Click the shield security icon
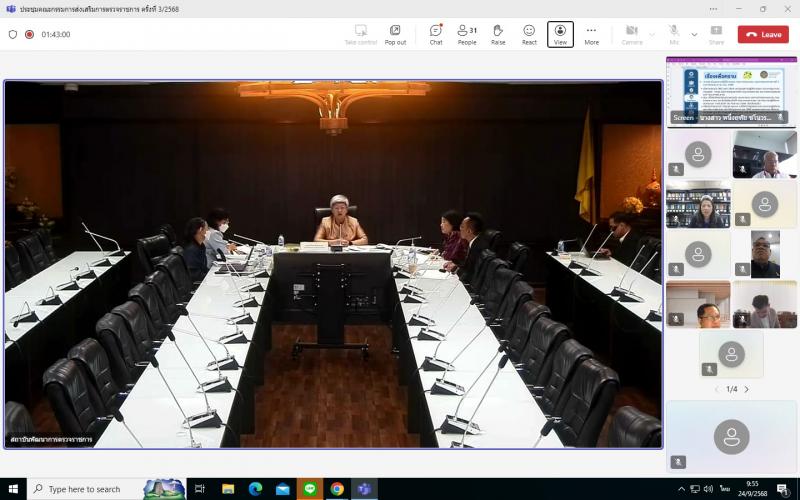 [13, 34]
